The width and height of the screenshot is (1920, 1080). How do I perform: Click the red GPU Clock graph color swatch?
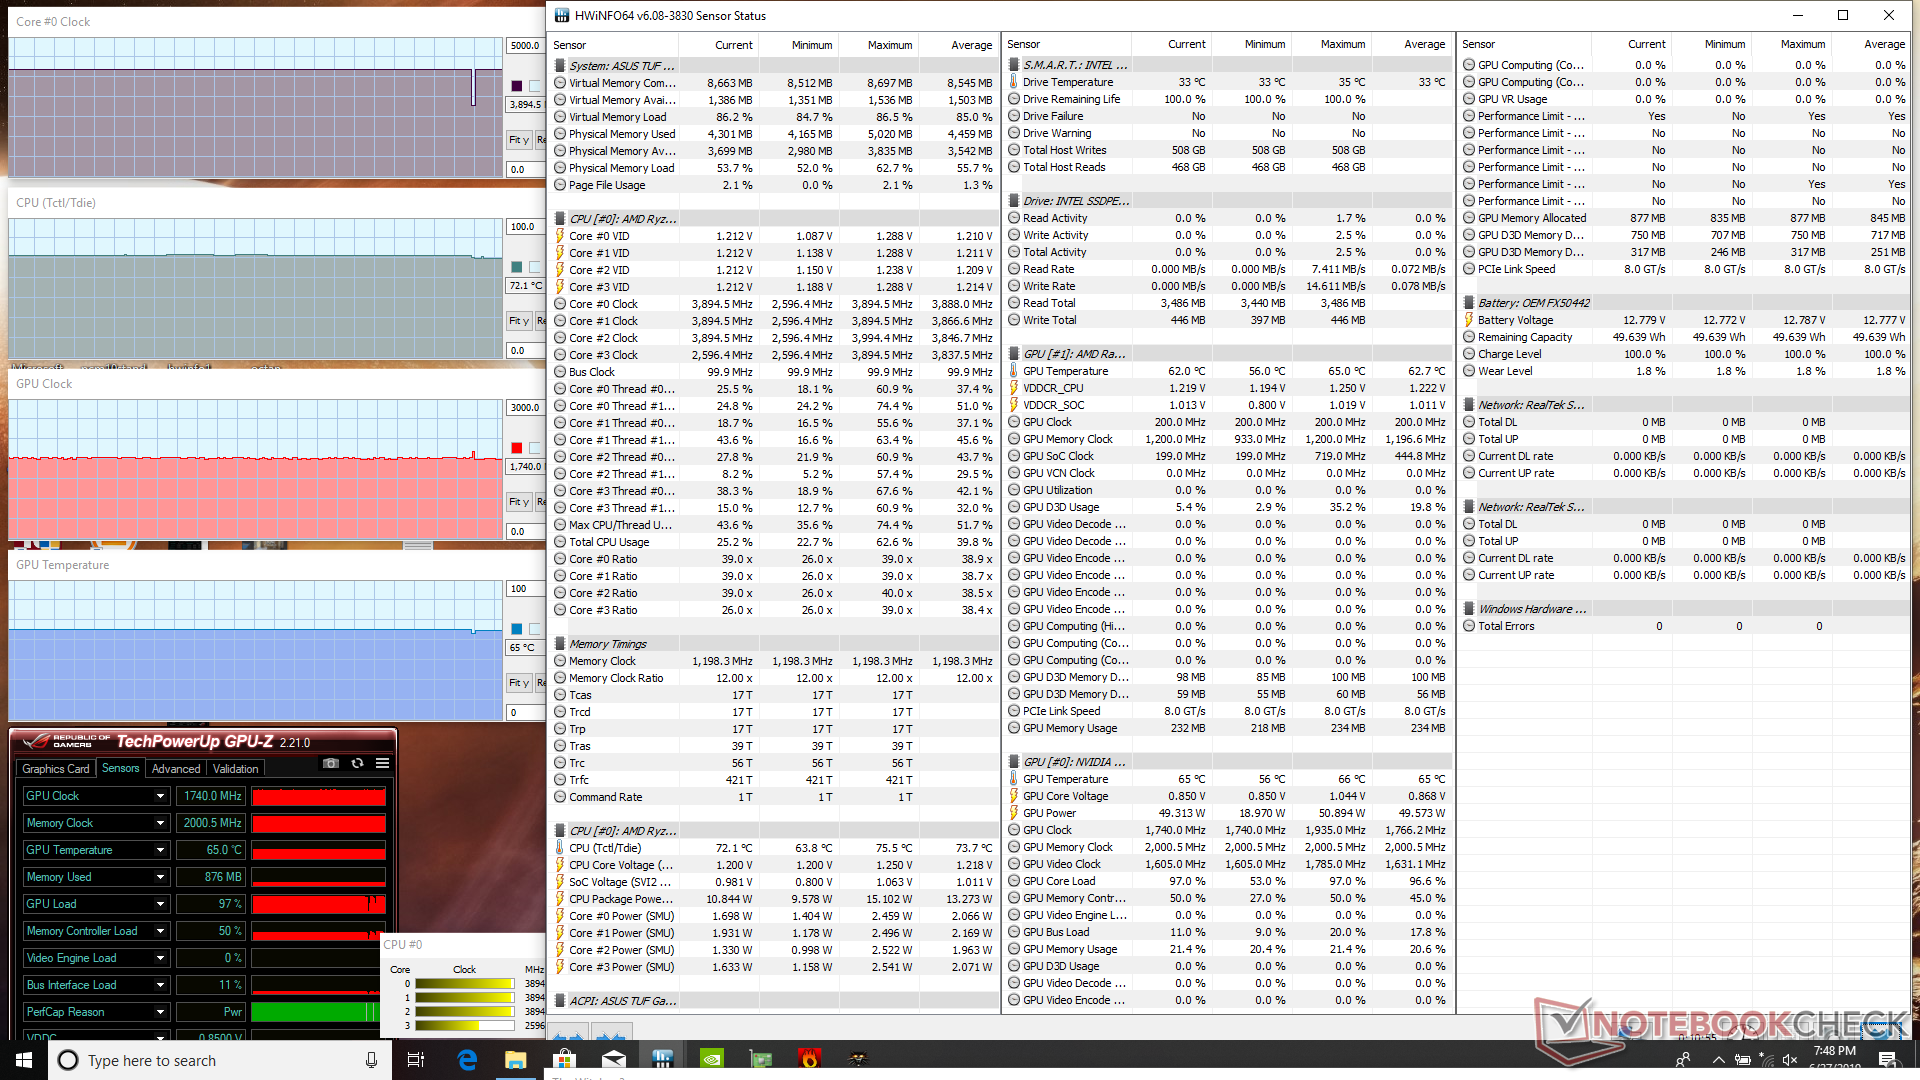[517, 448]
